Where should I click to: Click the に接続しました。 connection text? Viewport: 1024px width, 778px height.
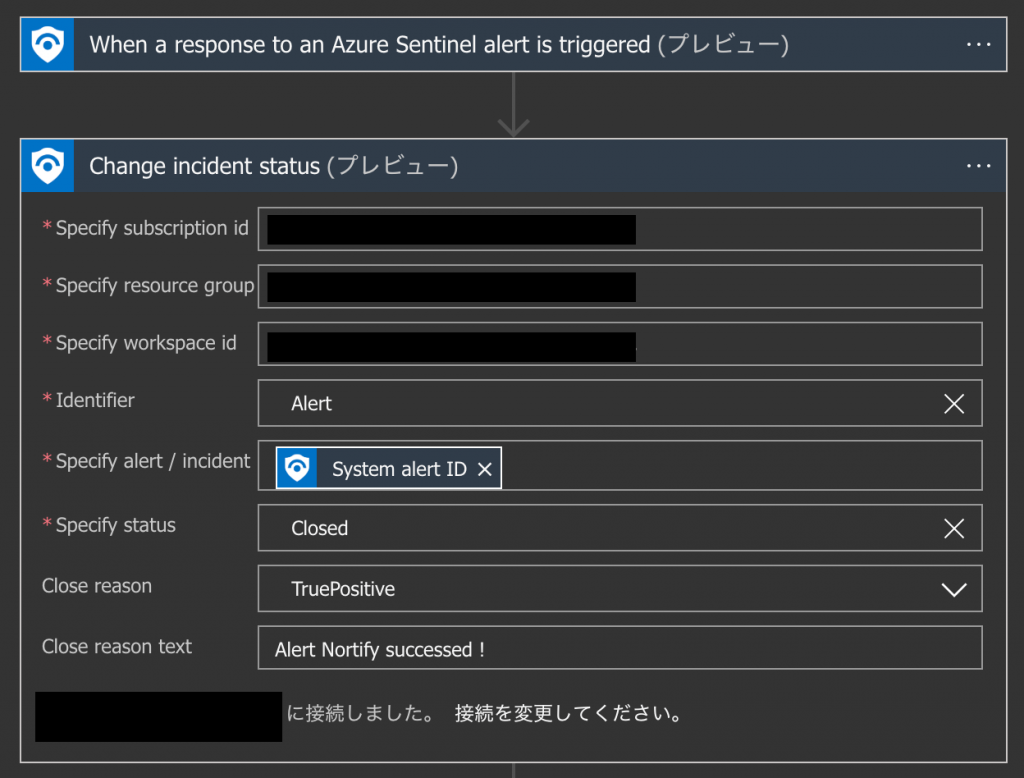(362, 713)
